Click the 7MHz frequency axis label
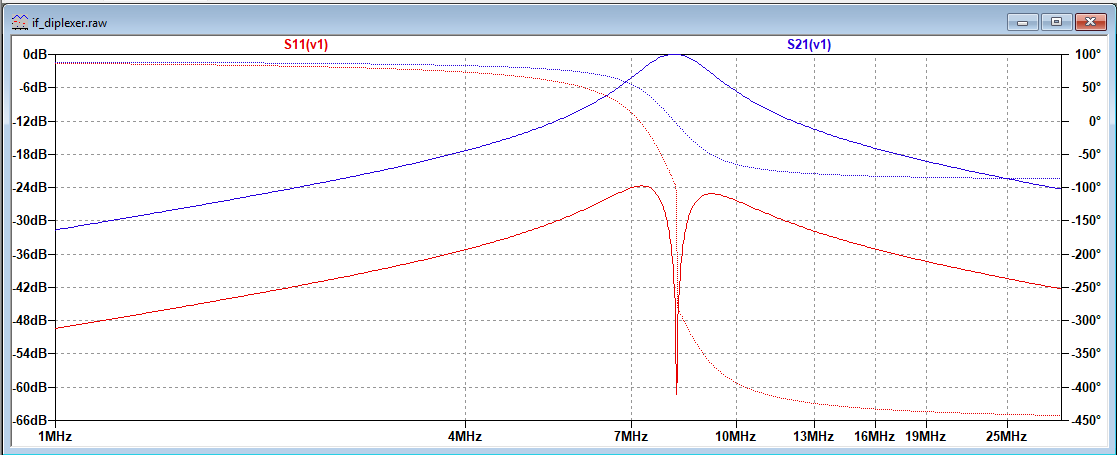 pyautogui.click(x=631, y=435)
